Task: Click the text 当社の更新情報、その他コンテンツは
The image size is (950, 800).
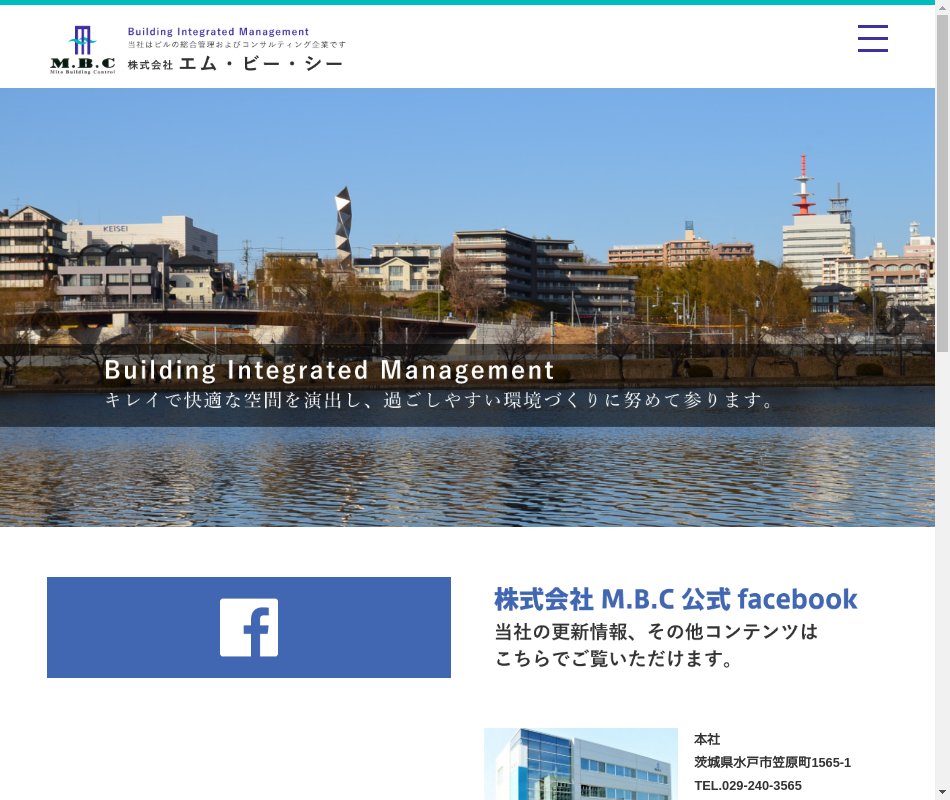Action: pyautogui.click(x=656, y=632)
